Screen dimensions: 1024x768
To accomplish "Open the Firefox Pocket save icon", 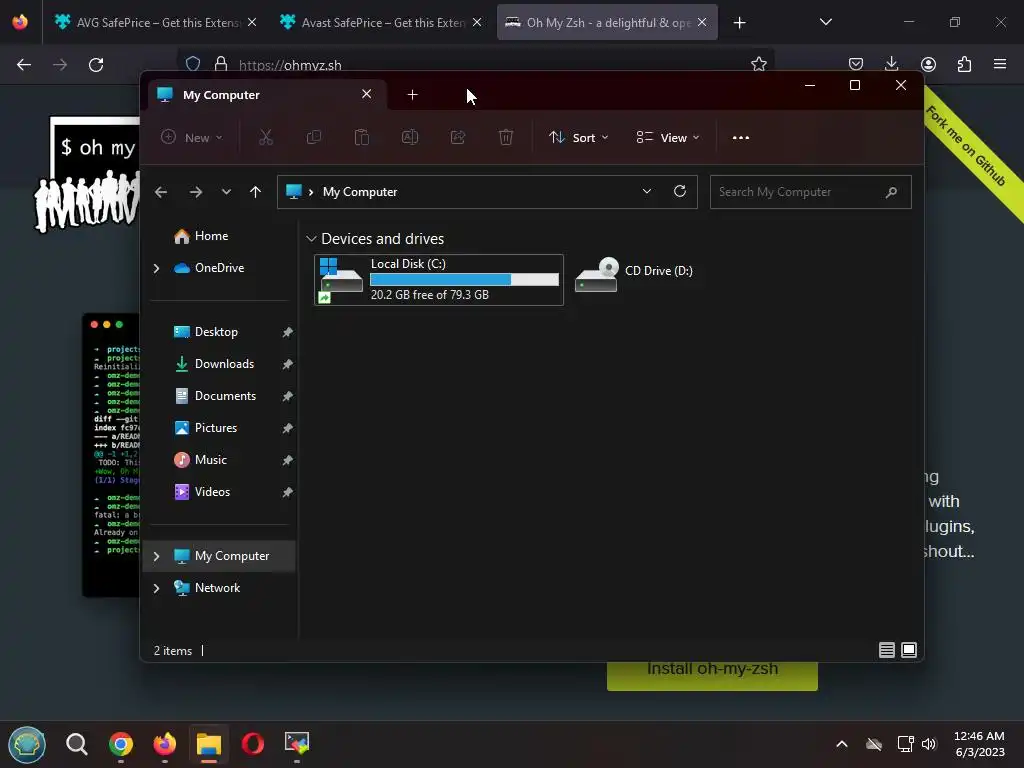I will 856,64.
